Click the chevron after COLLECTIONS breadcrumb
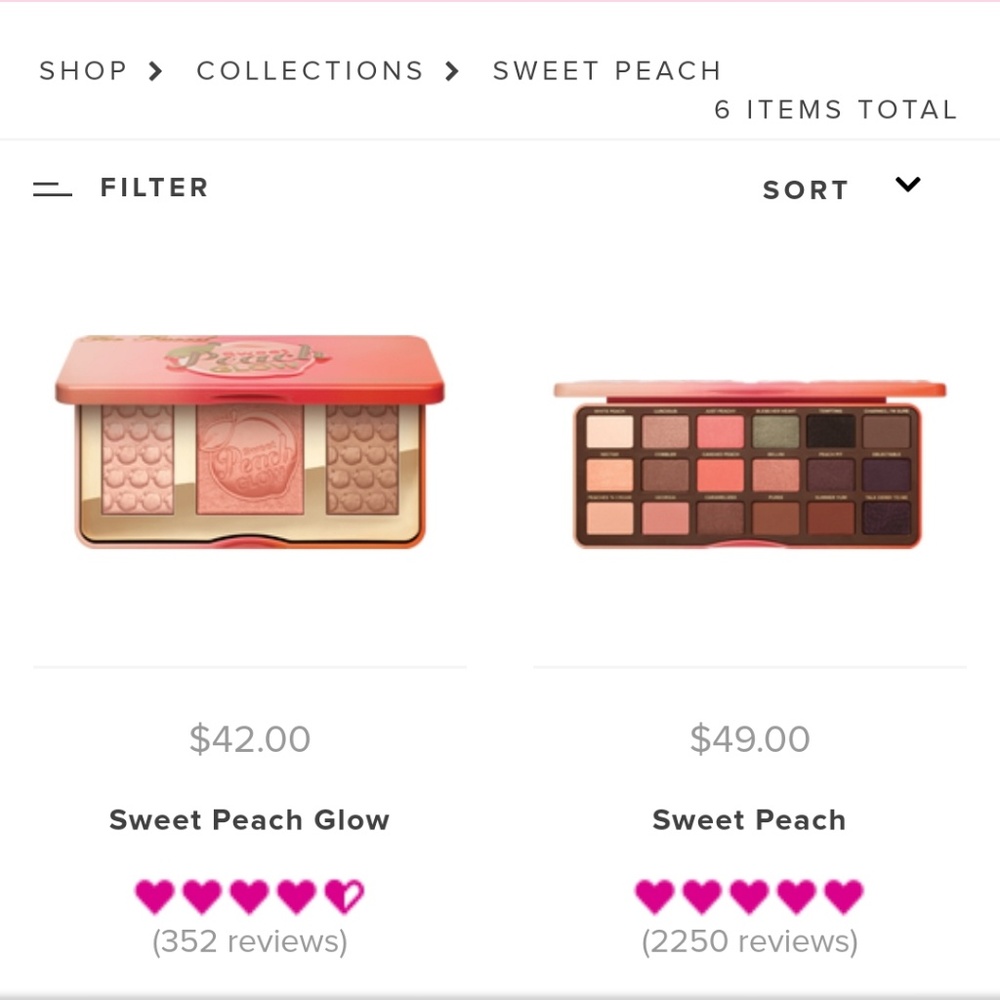 coord(452,70)
